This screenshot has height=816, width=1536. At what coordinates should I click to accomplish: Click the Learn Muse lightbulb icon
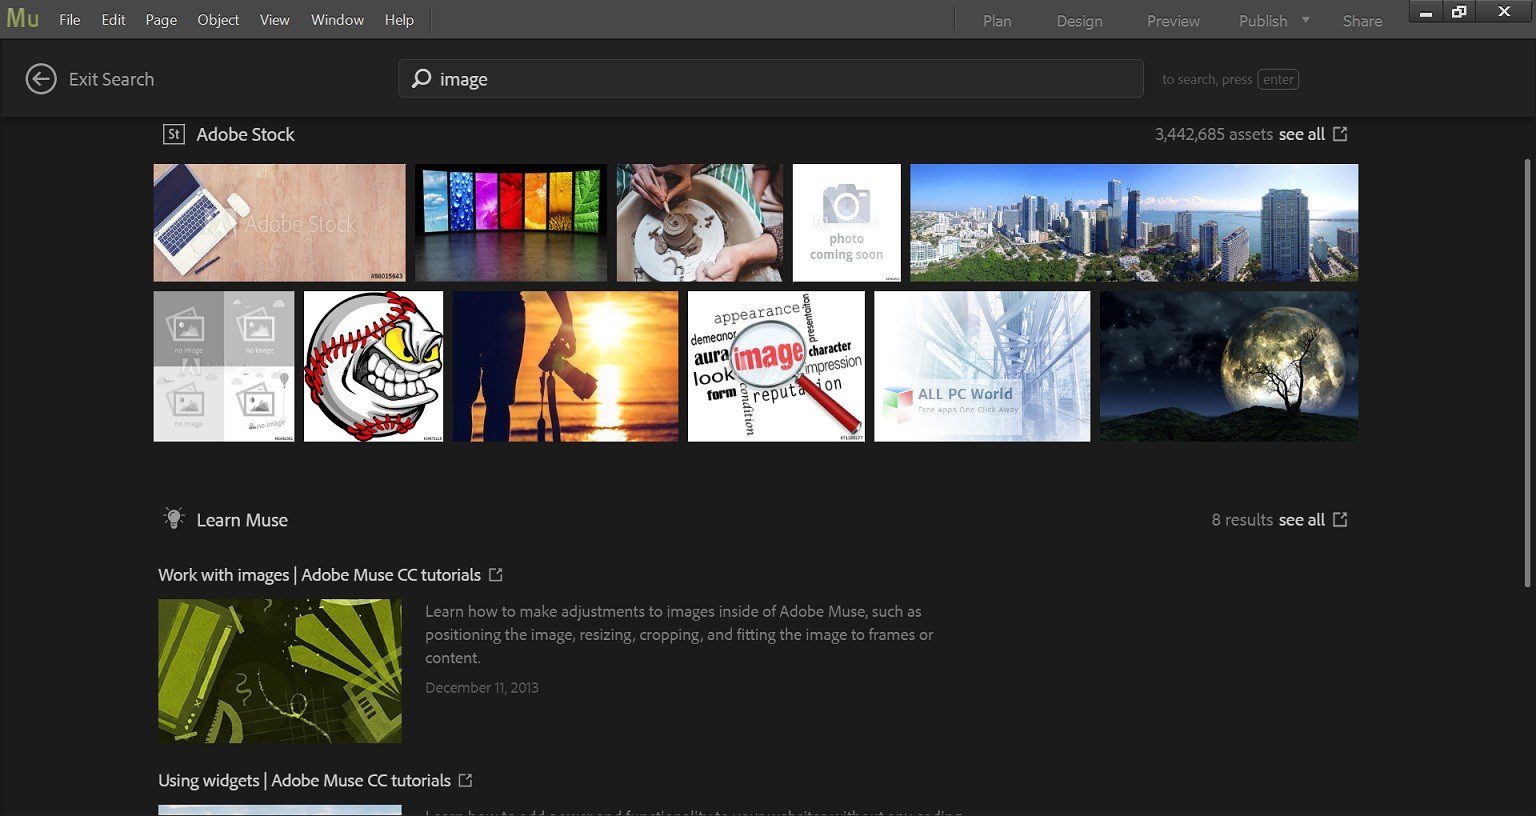point(176,518)
